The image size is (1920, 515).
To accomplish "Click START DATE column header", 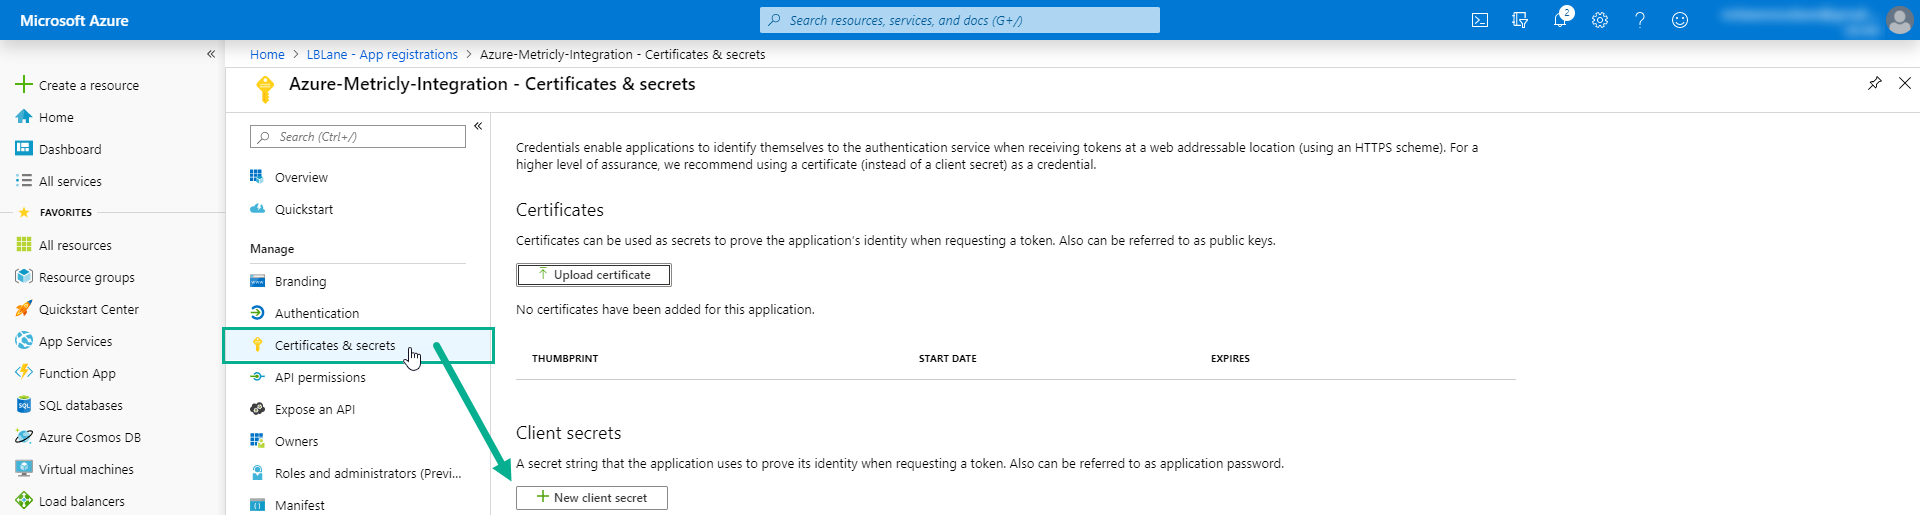I will click(x=948, y=358).
